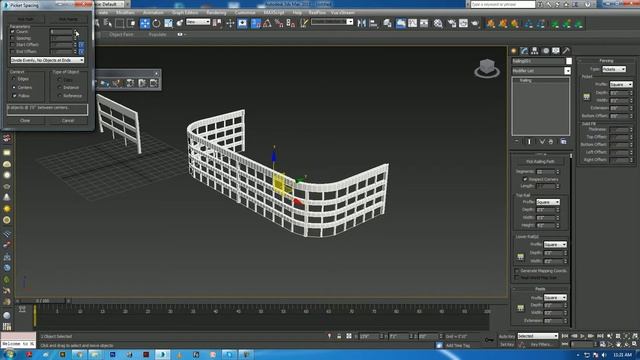Open the Rendering menu
This screenshot has width=640, height=360.
click(216, 13)
